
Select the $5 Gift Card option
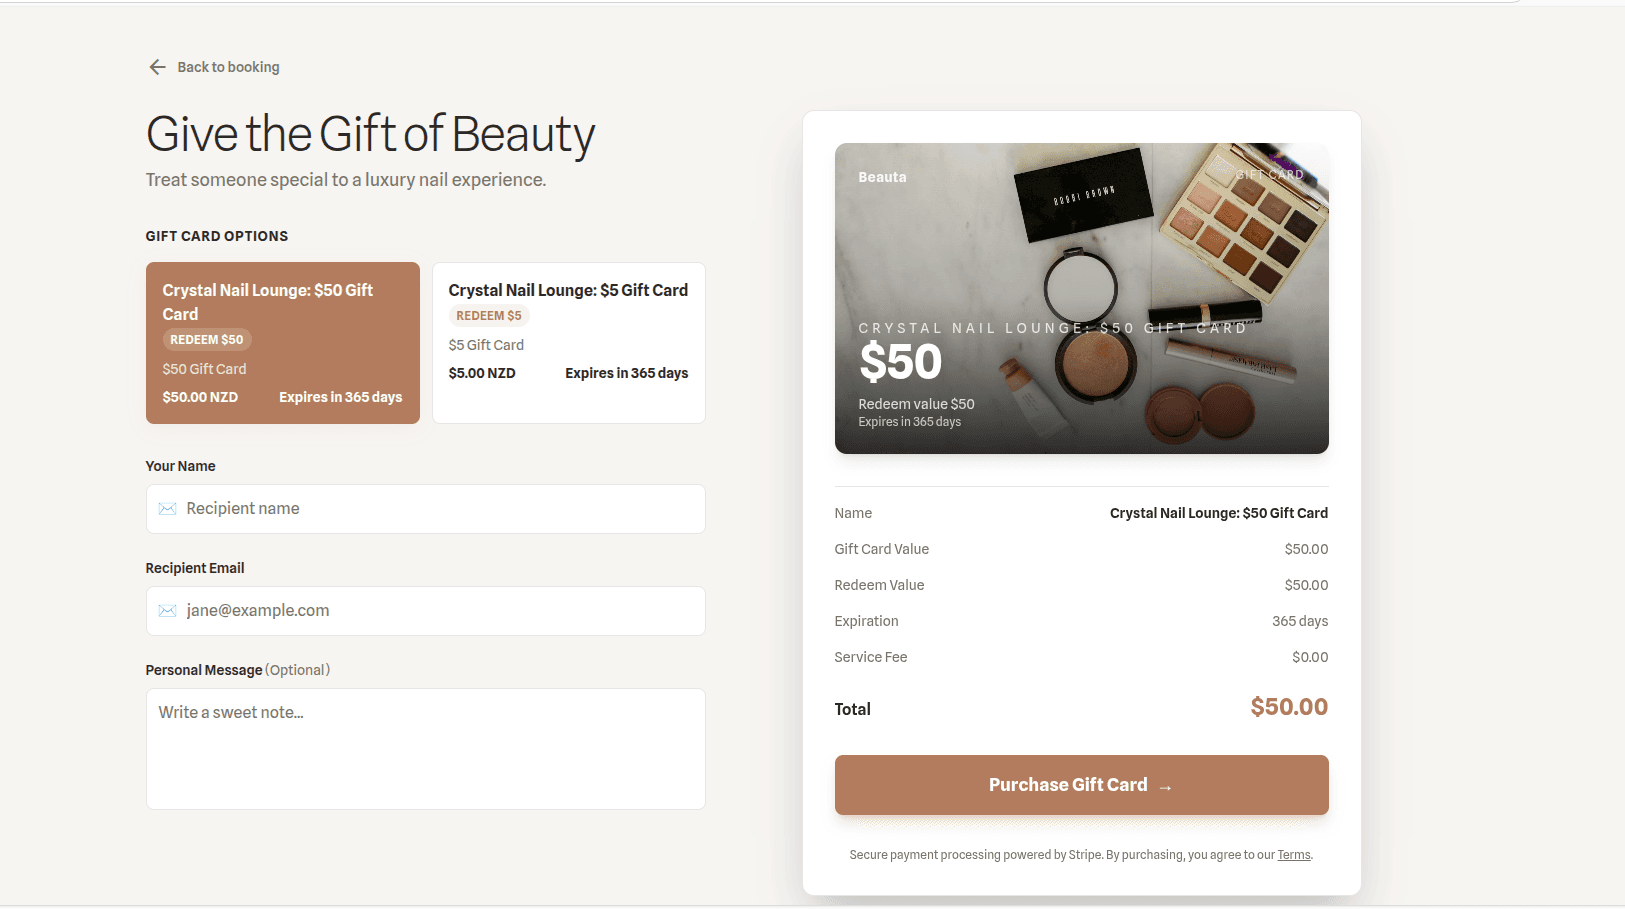pyautogui.click(x=568, y=342)
